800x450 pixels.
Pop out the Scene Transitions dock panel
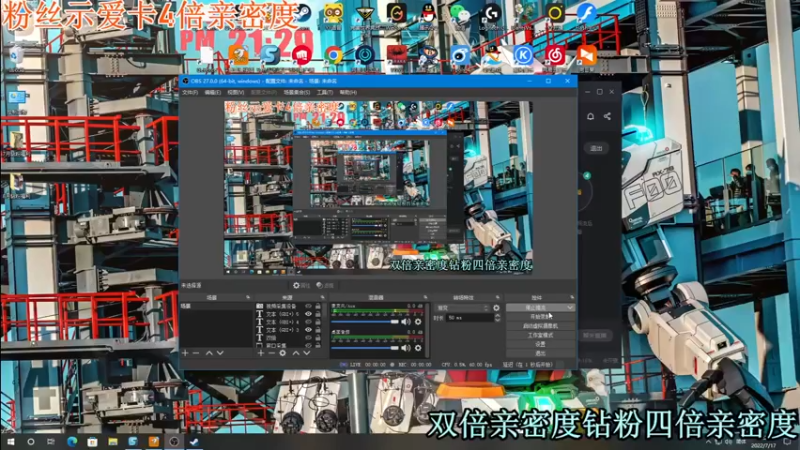(x=497, y=297)
